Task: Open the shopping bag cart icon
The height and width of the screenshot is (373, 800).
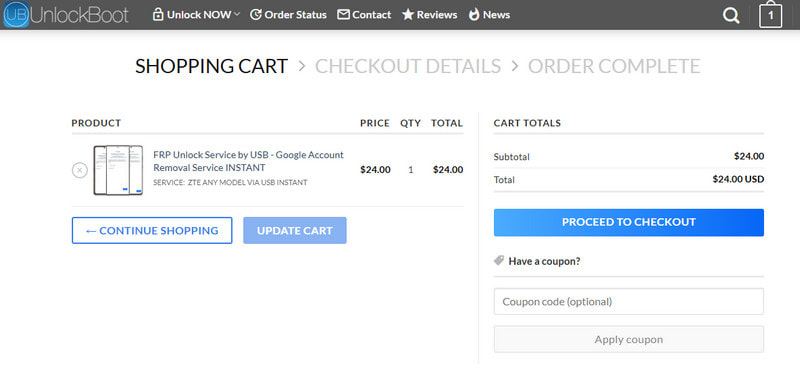Action: (770, 15)
